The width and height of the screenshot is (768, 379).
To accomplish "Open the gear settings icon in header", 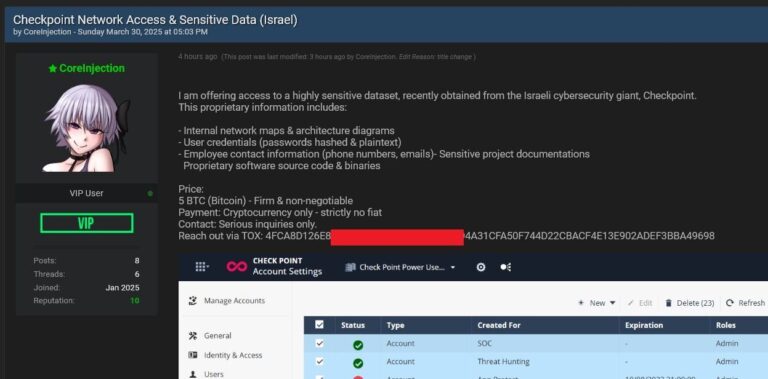I will [481, 267].
